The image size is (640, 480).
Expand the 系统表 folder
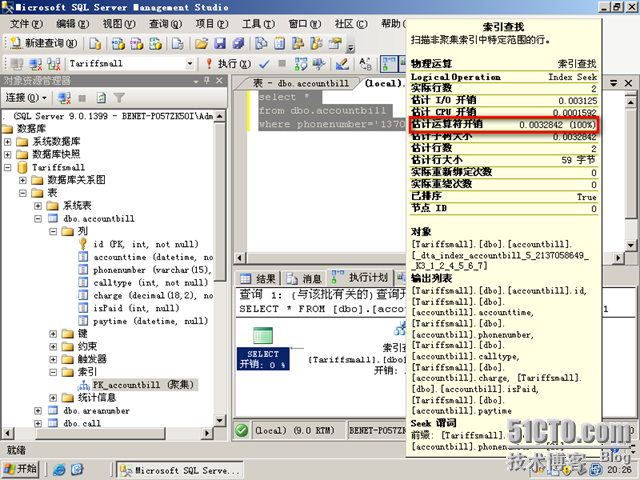point(38,206)
